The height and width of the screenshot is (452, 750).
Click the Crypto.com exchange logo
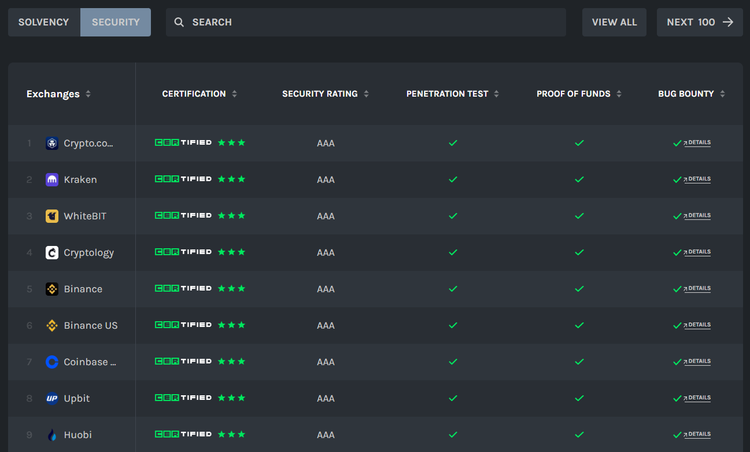pyautogui.click(x=52, y=143)
